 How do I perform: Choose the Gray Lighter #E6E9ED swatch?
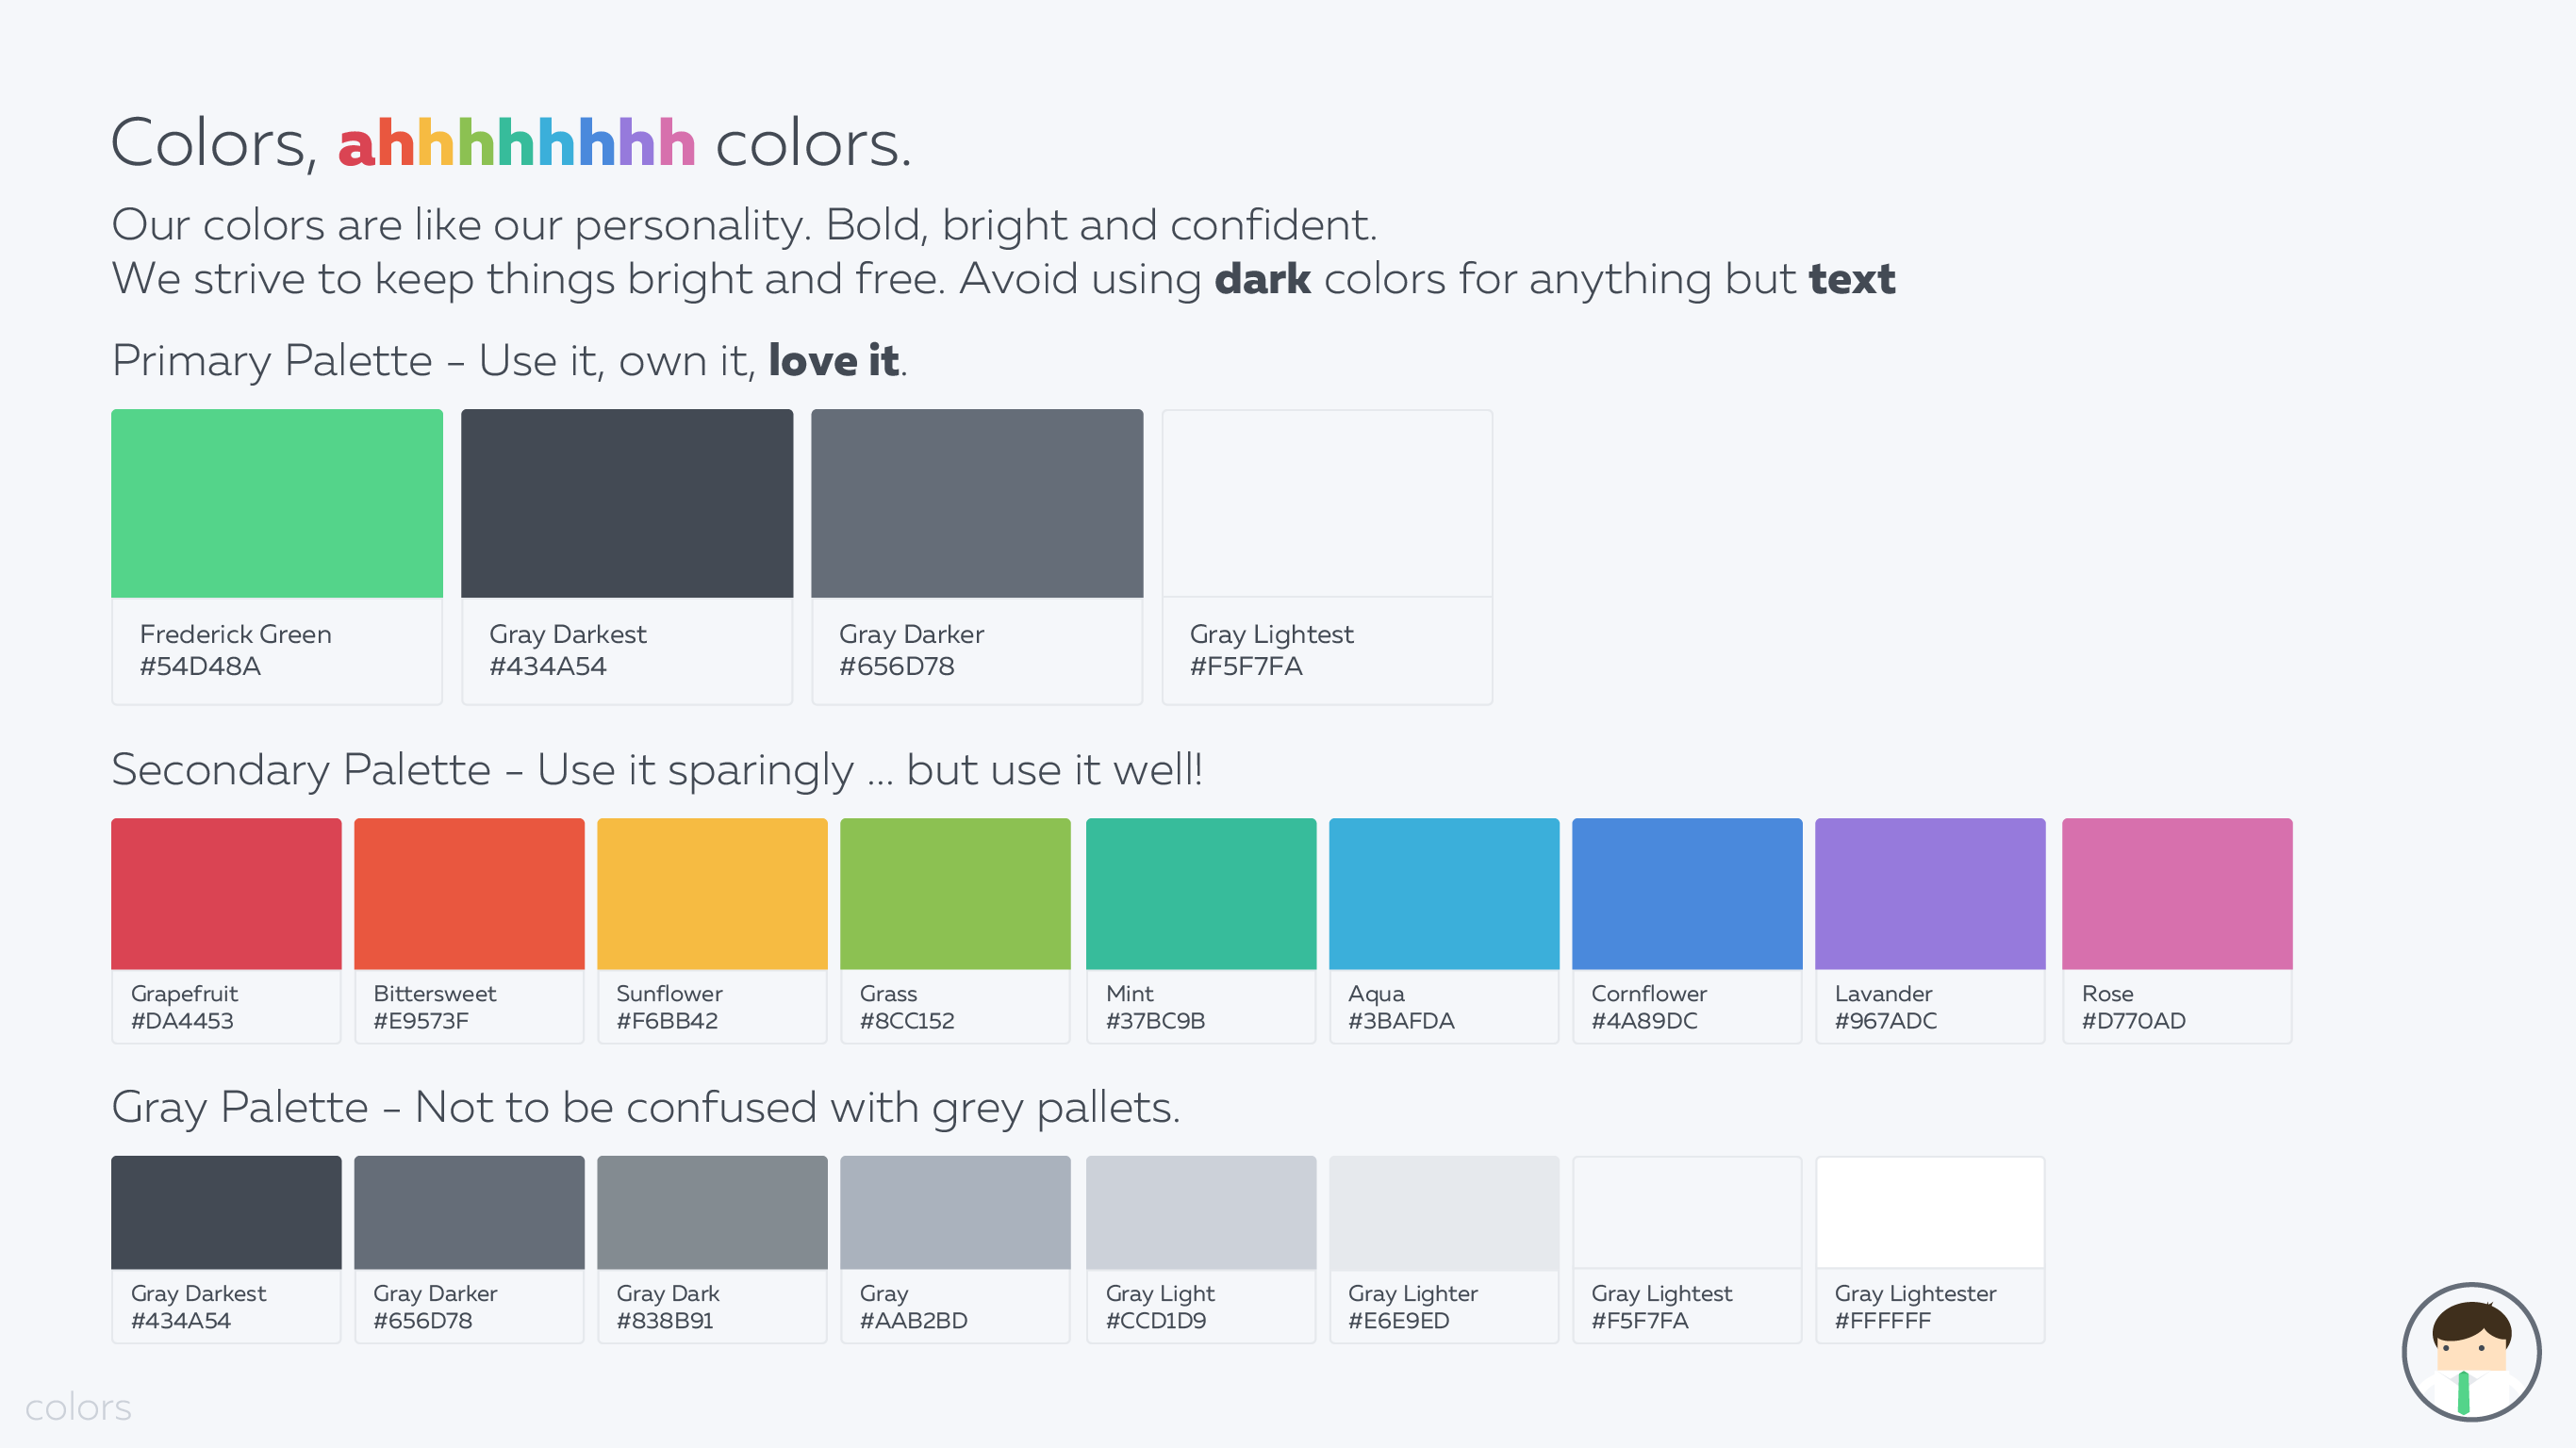click(x=1443, y=1213)
